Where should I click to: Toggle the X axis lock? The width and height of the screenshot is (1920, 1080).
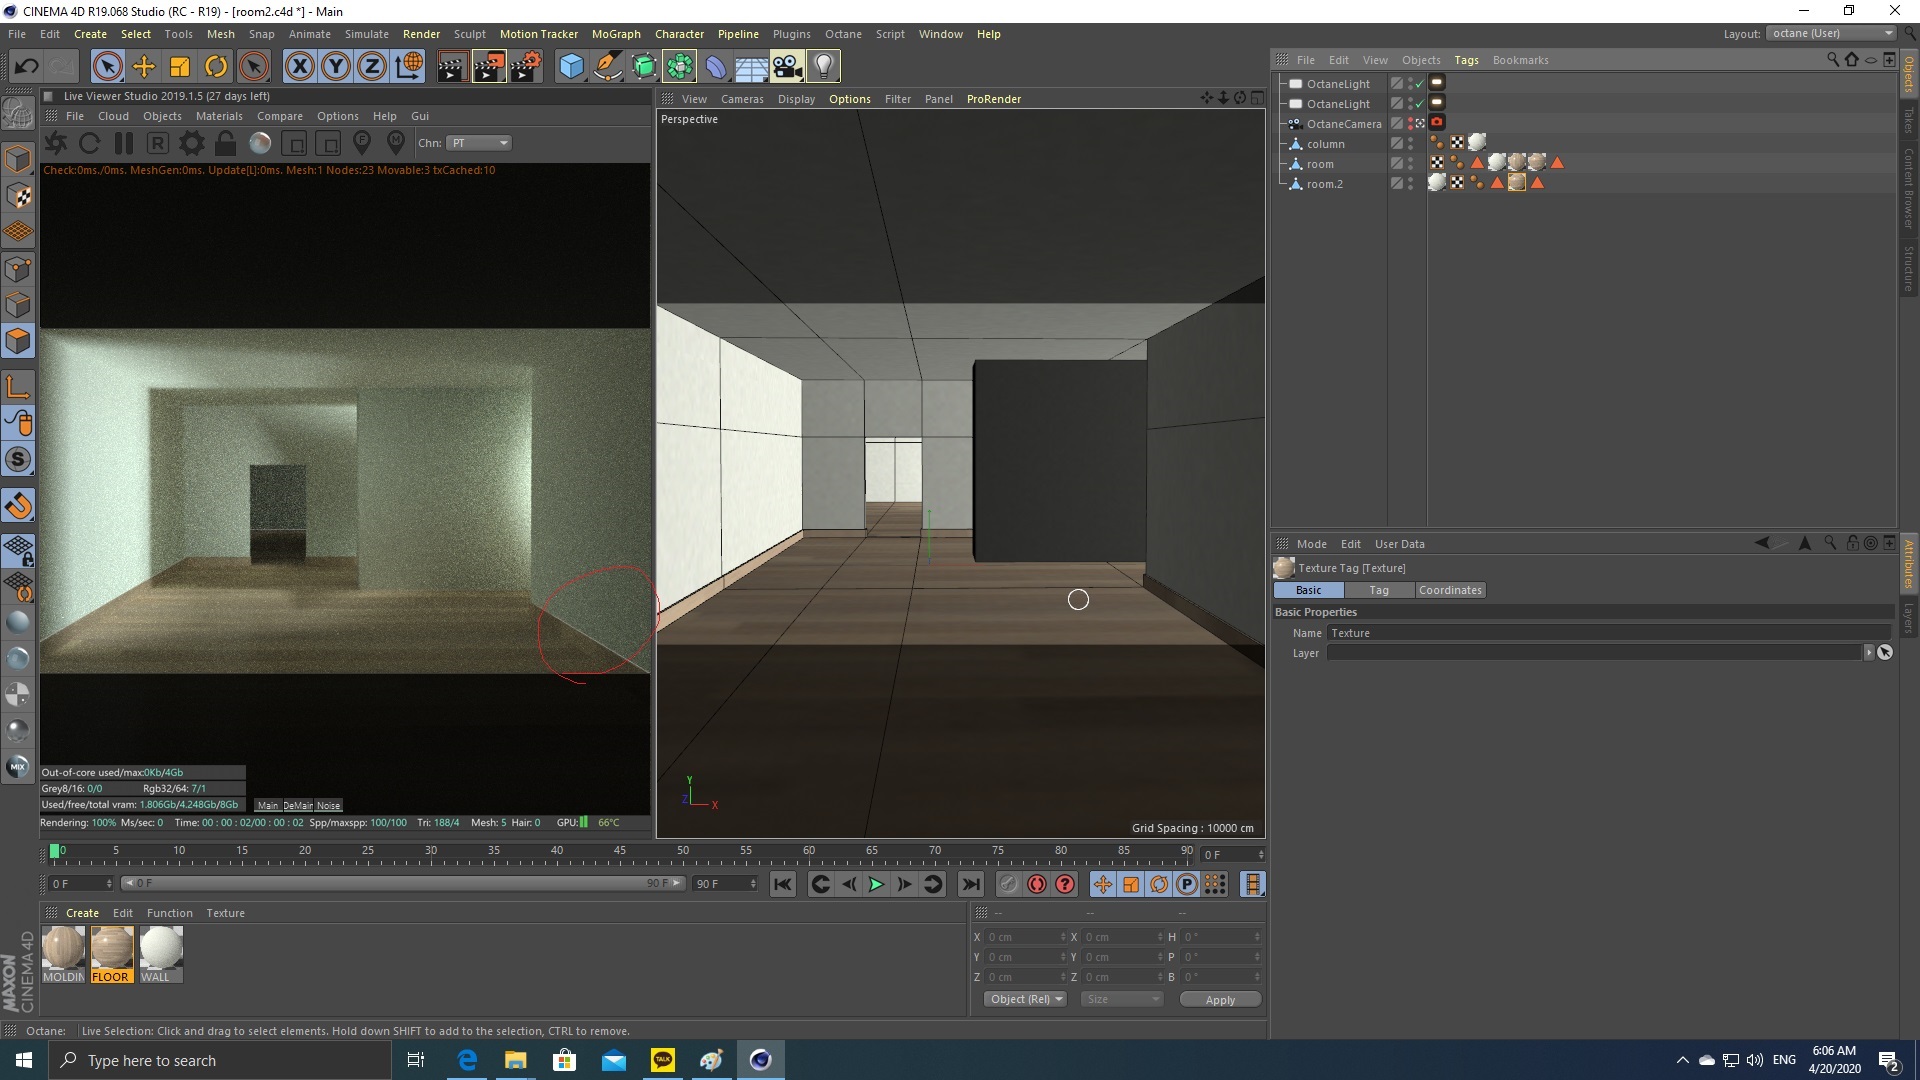pos(299,67)
